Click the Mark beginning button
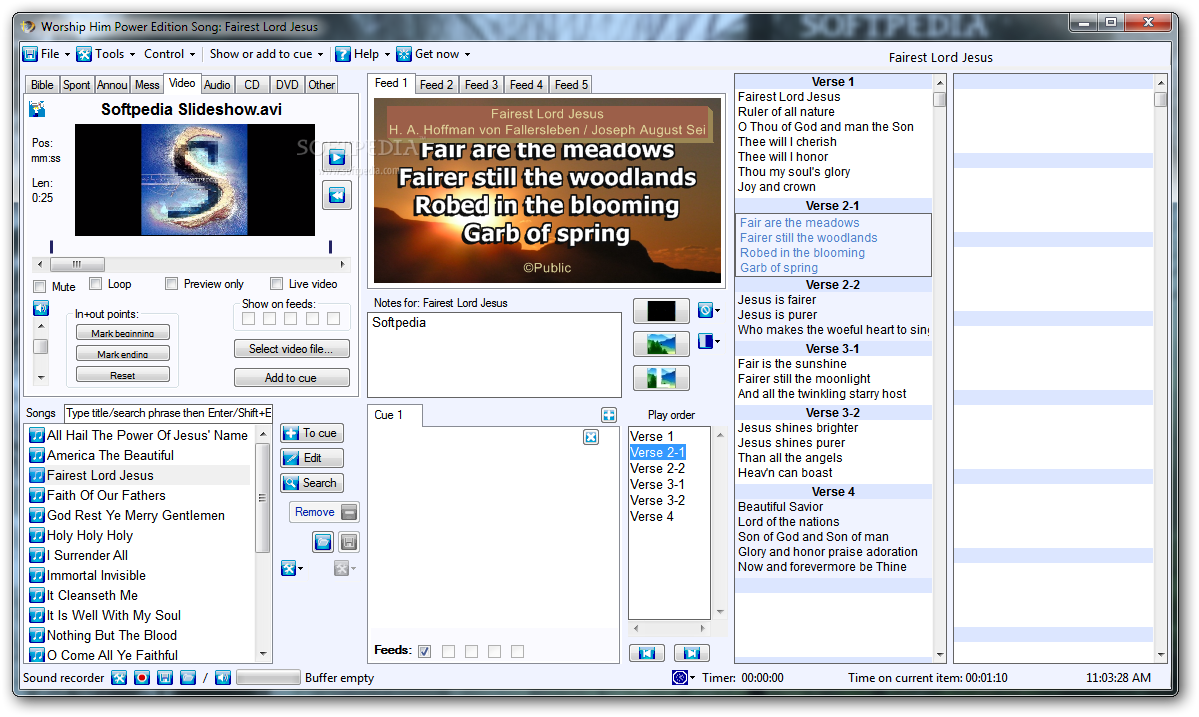This screenshot has height=717, width=1199. tap(123, 333)
